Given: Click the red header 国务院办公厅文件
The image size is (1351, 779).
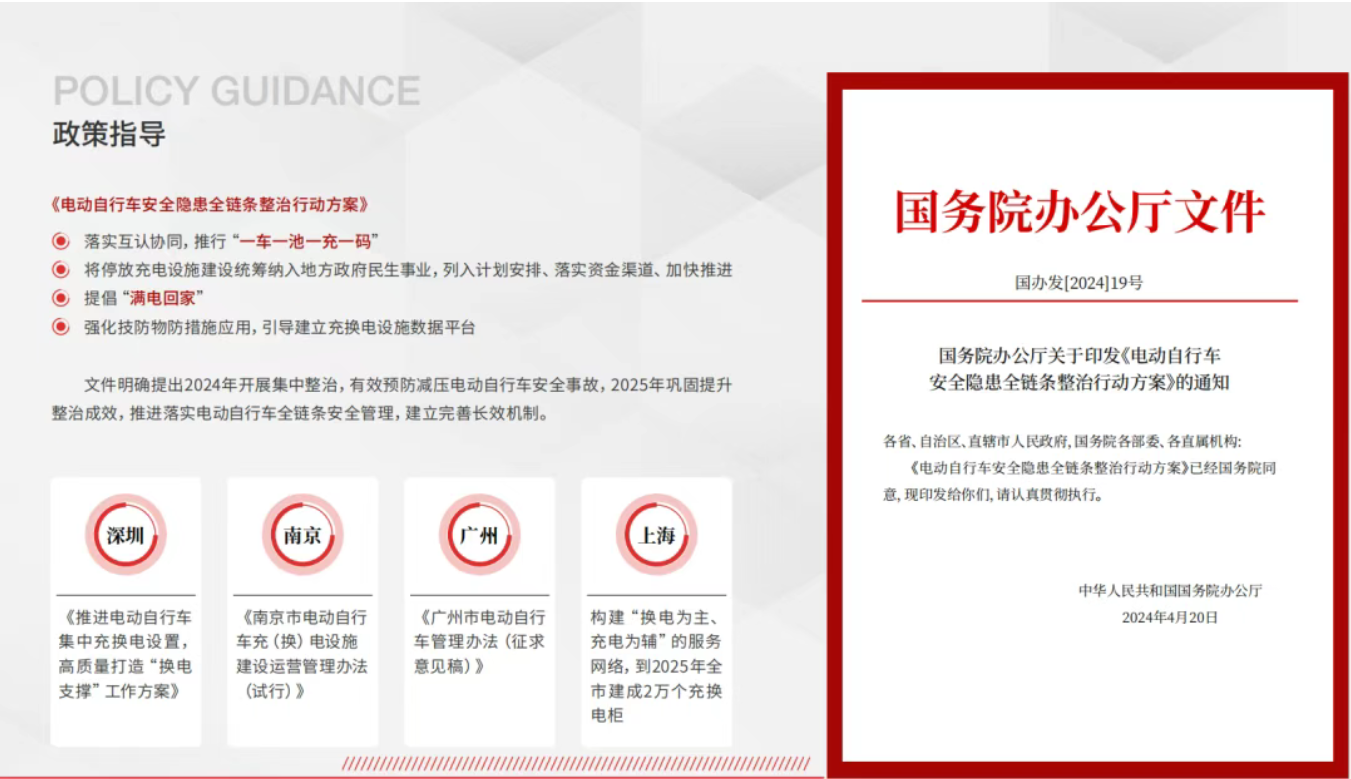Looking at the screenshot, I should point(1080,212).
